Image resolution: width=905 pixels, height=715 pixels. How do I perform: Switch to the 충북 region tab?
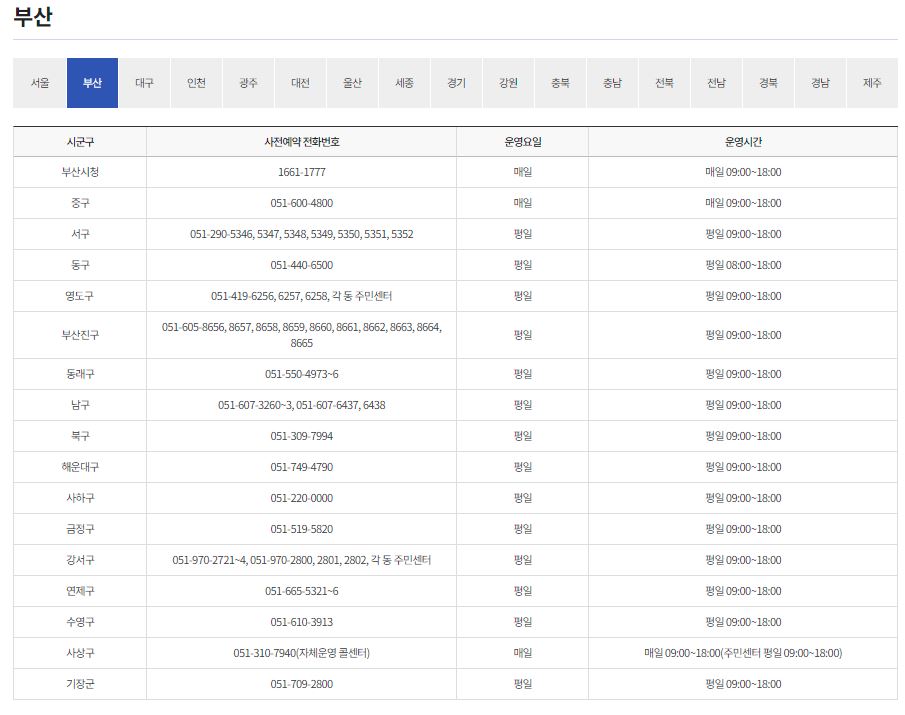(x=559, y=83)
